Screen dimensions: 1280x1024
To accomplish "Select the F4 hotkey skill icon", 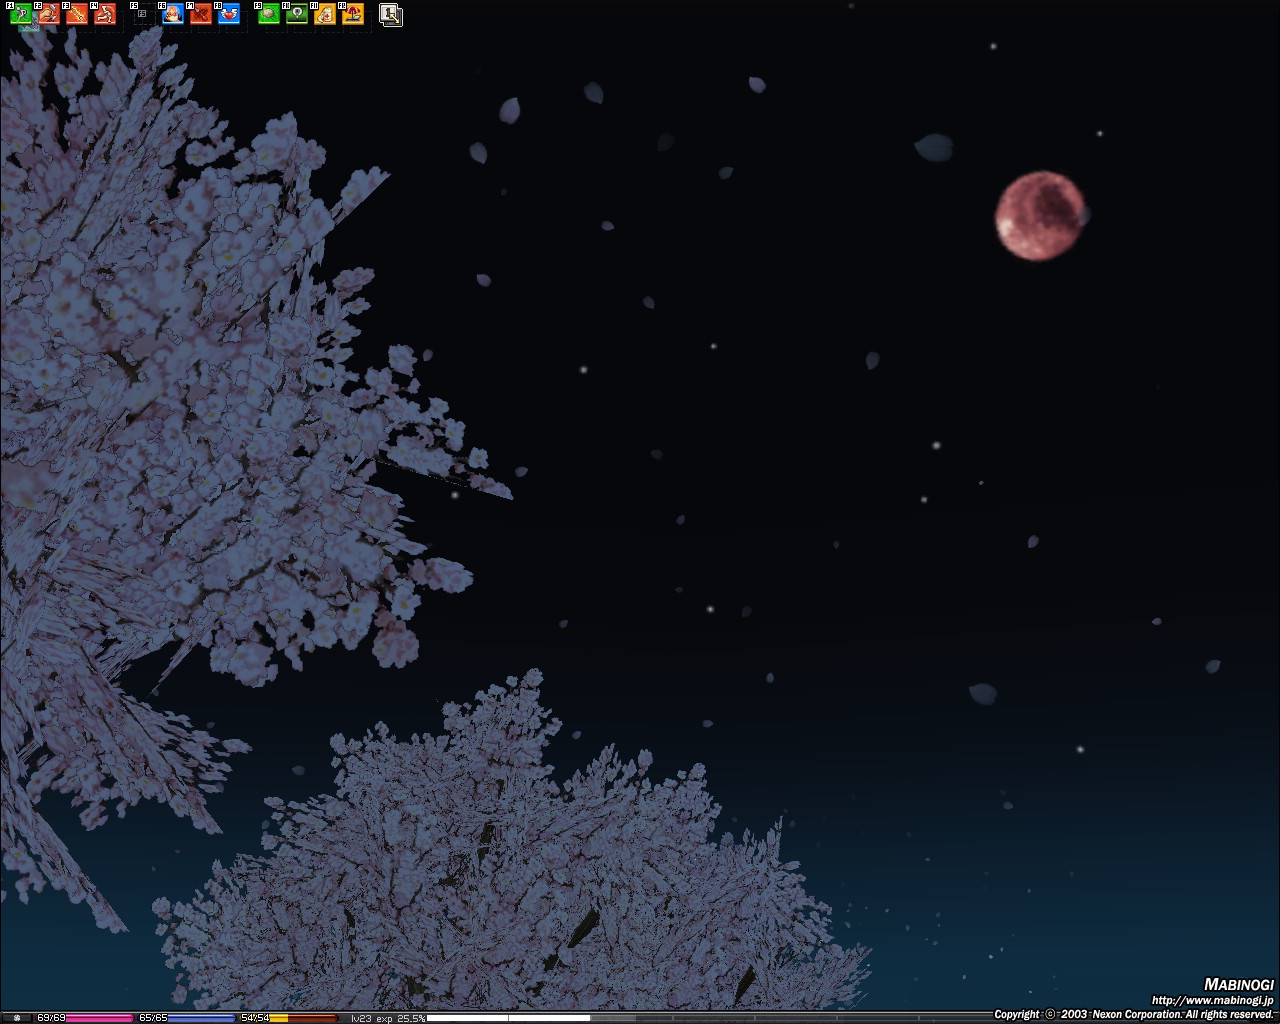I will click(104, 14).
